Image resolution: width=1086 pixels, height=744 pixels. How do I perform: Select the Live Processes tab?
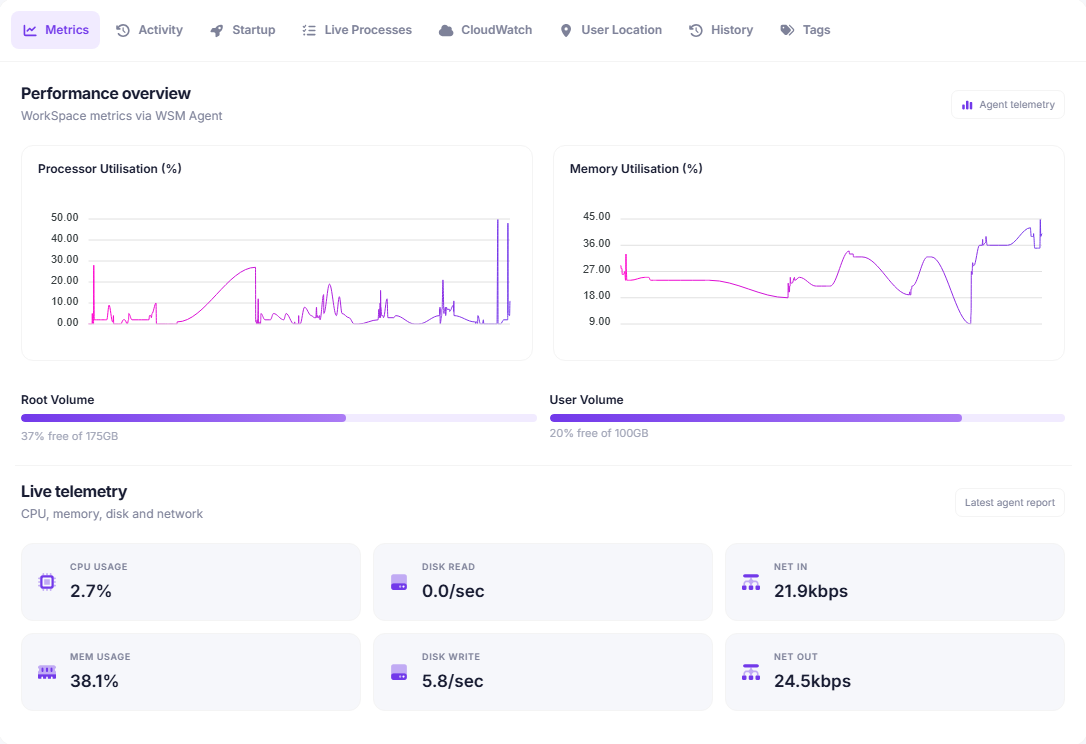[357, 30]
